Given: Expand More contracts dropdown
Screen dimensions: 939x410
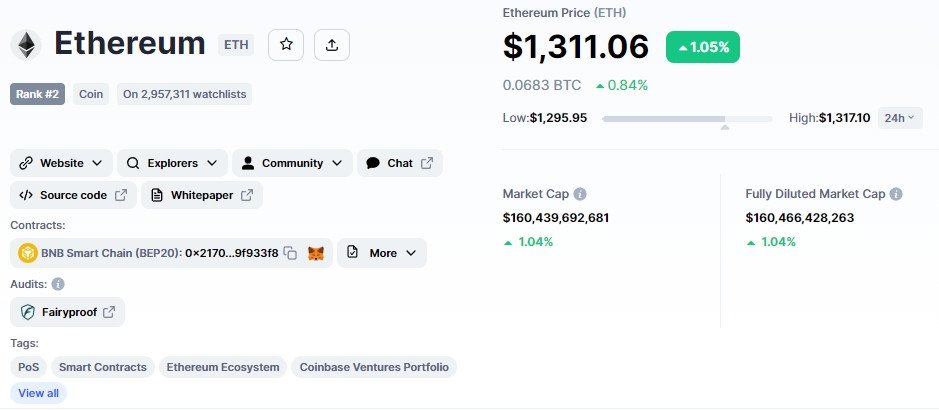Looking at the screenshot, I should click(x=382, y=253).
